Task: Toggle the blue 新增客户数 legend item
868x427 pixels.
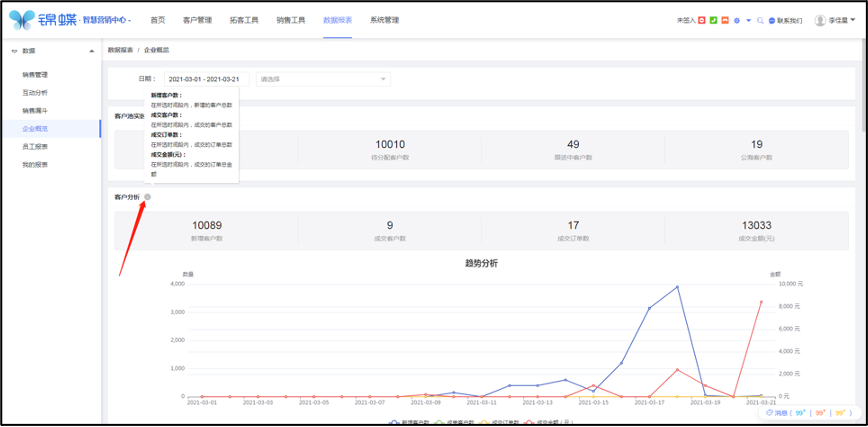Action: pyautogui.click(x=410, y=423)
